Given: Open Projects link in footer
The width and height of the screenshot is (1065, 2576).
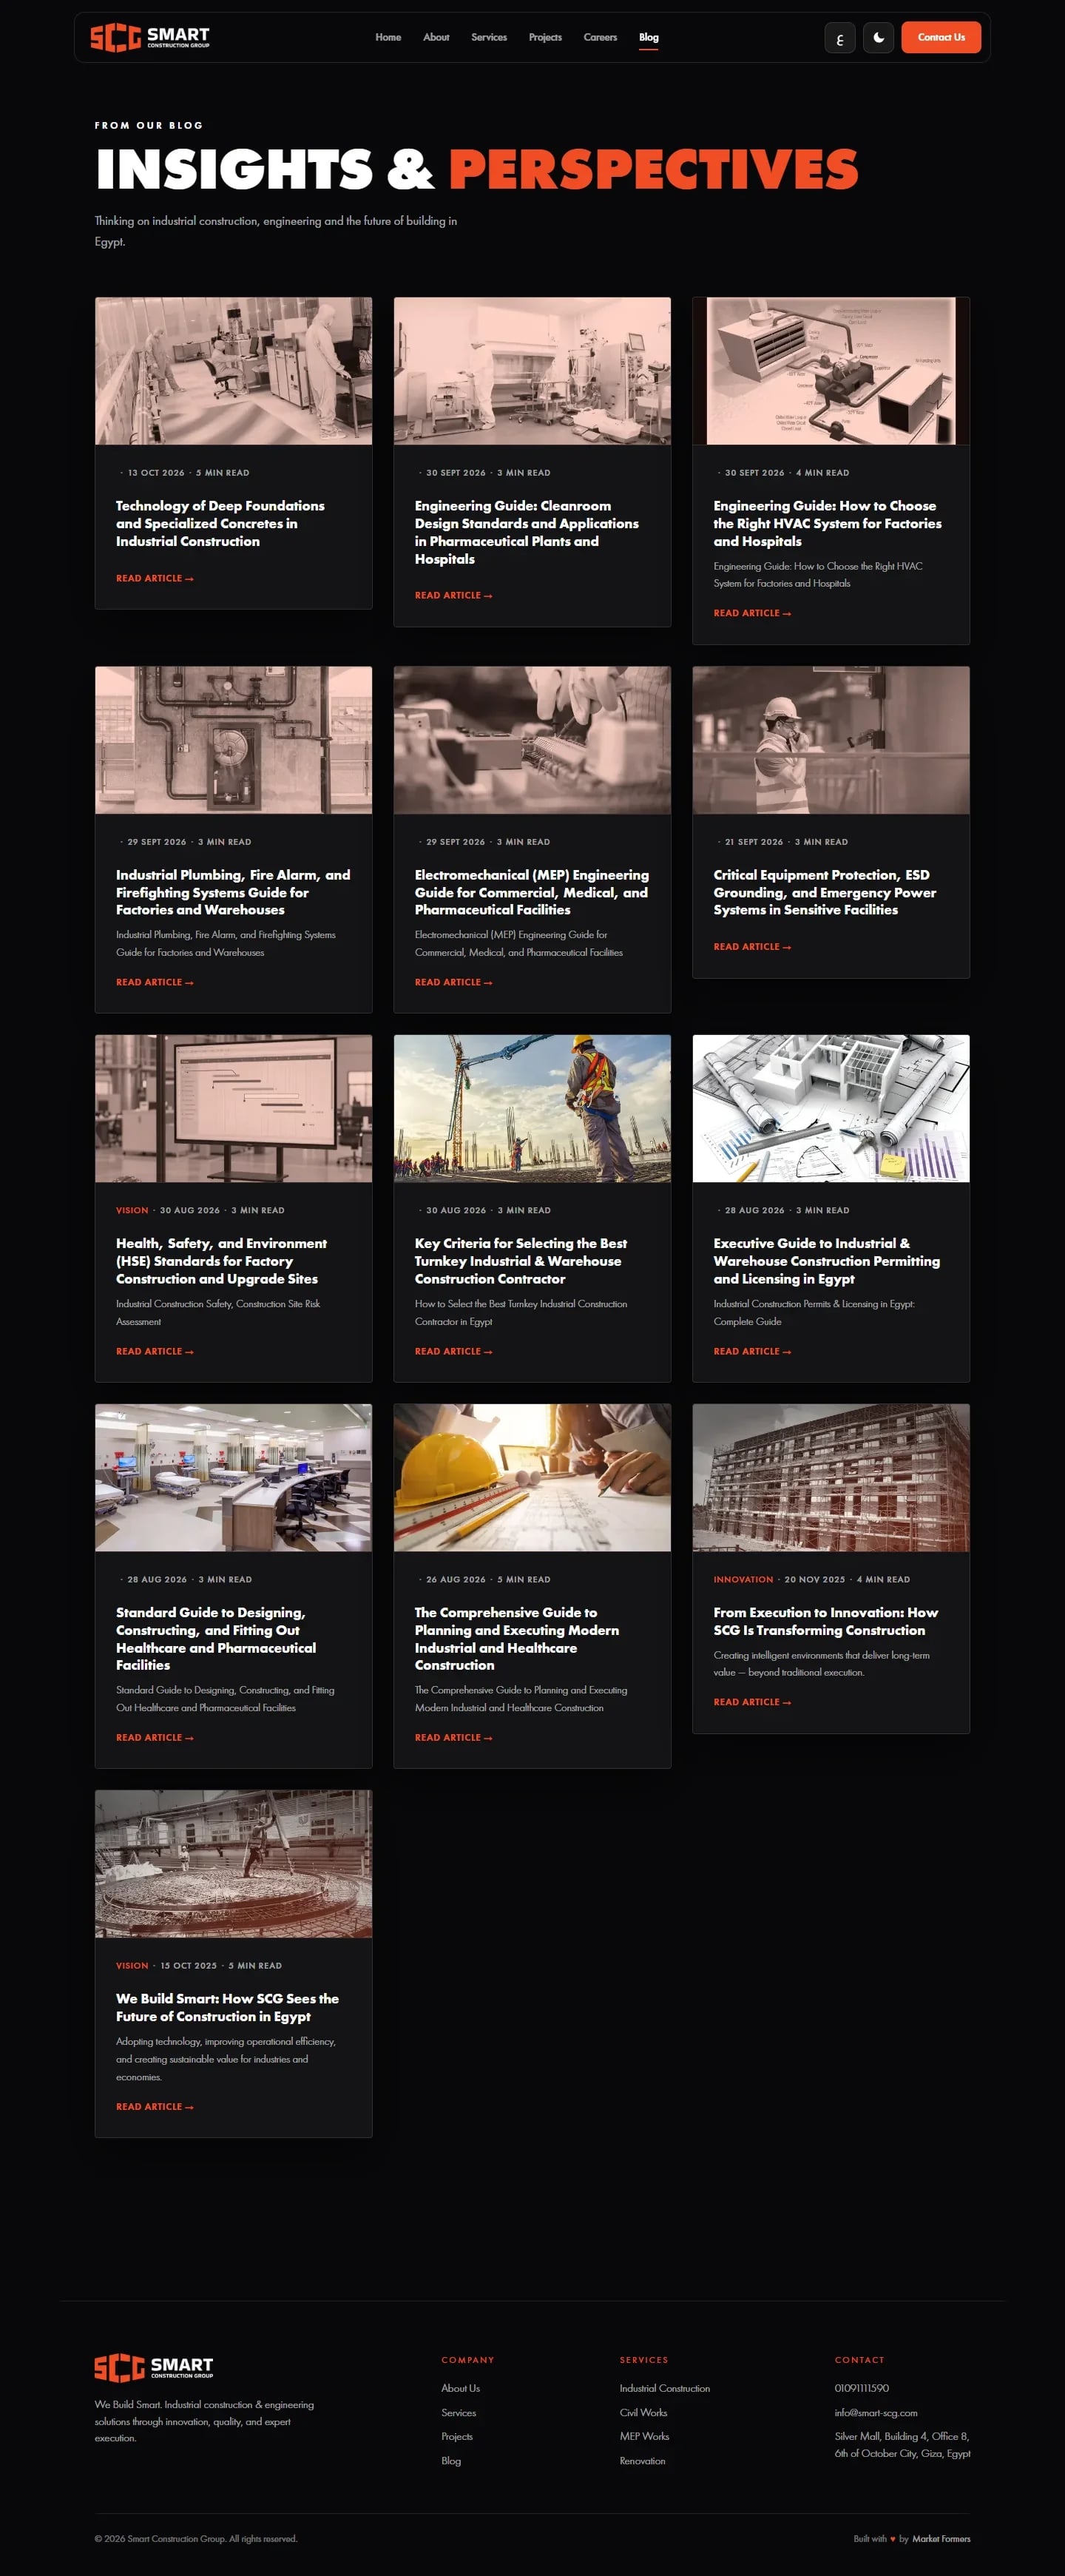Looking at the screenshot, I should pos(457,2437).
